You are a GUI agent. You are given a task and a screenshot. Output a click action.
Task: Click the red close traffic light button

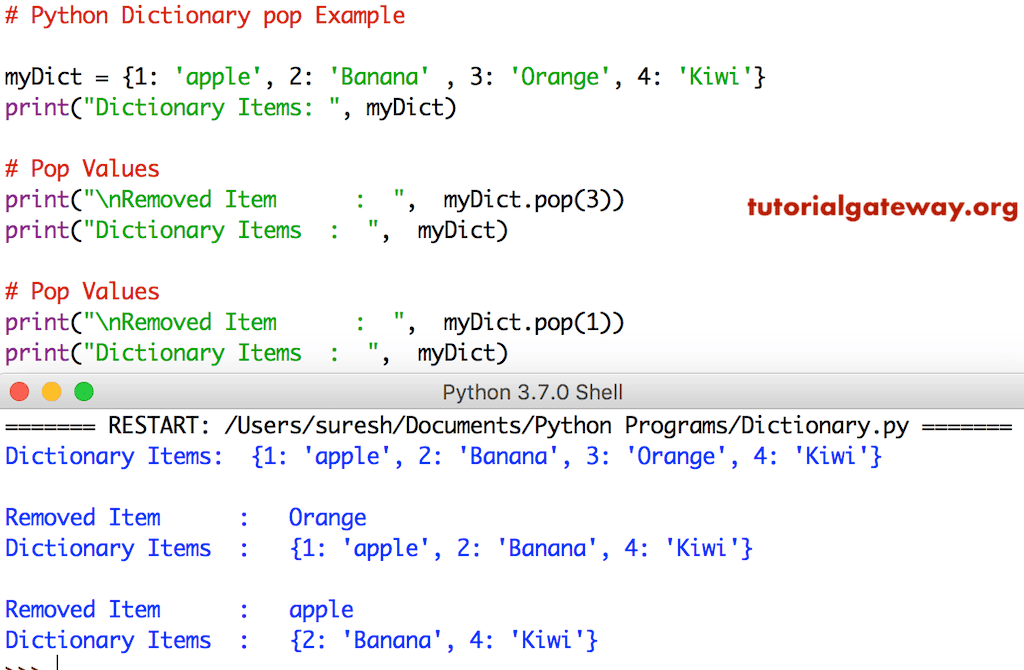18,391
